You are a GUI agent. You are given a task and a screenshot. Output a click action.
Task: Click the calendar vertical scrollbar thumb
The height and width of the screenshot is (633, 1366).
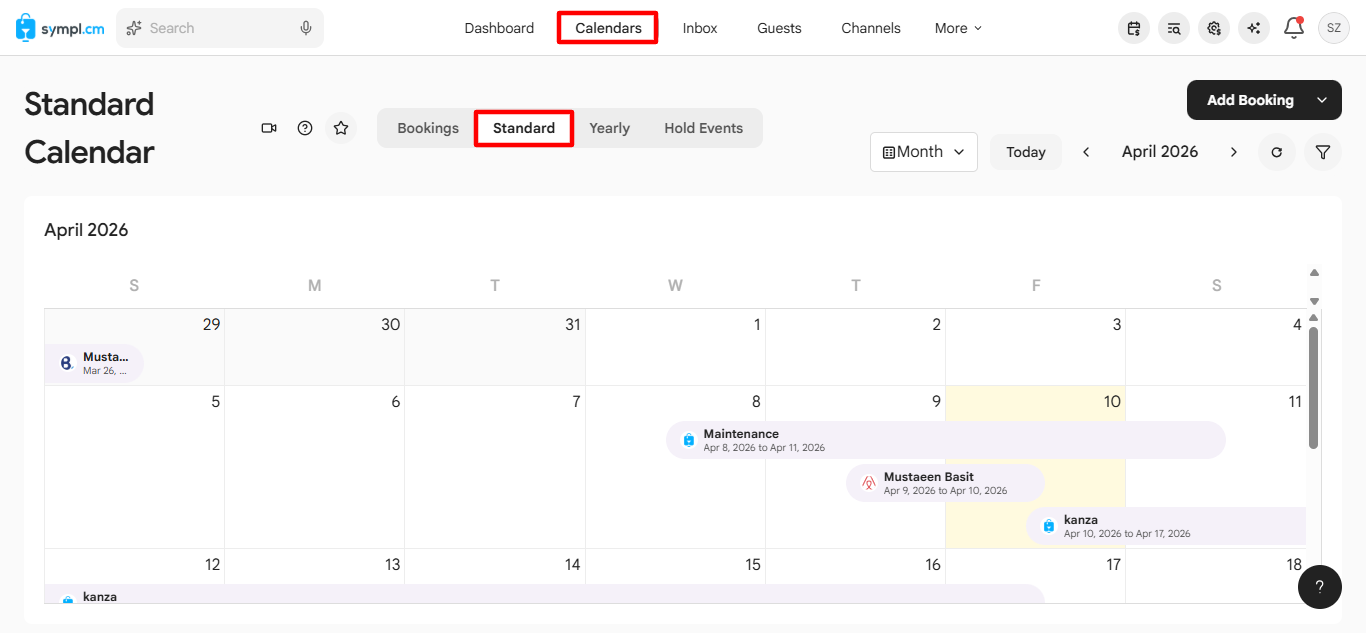click(x=1314, y=388)
